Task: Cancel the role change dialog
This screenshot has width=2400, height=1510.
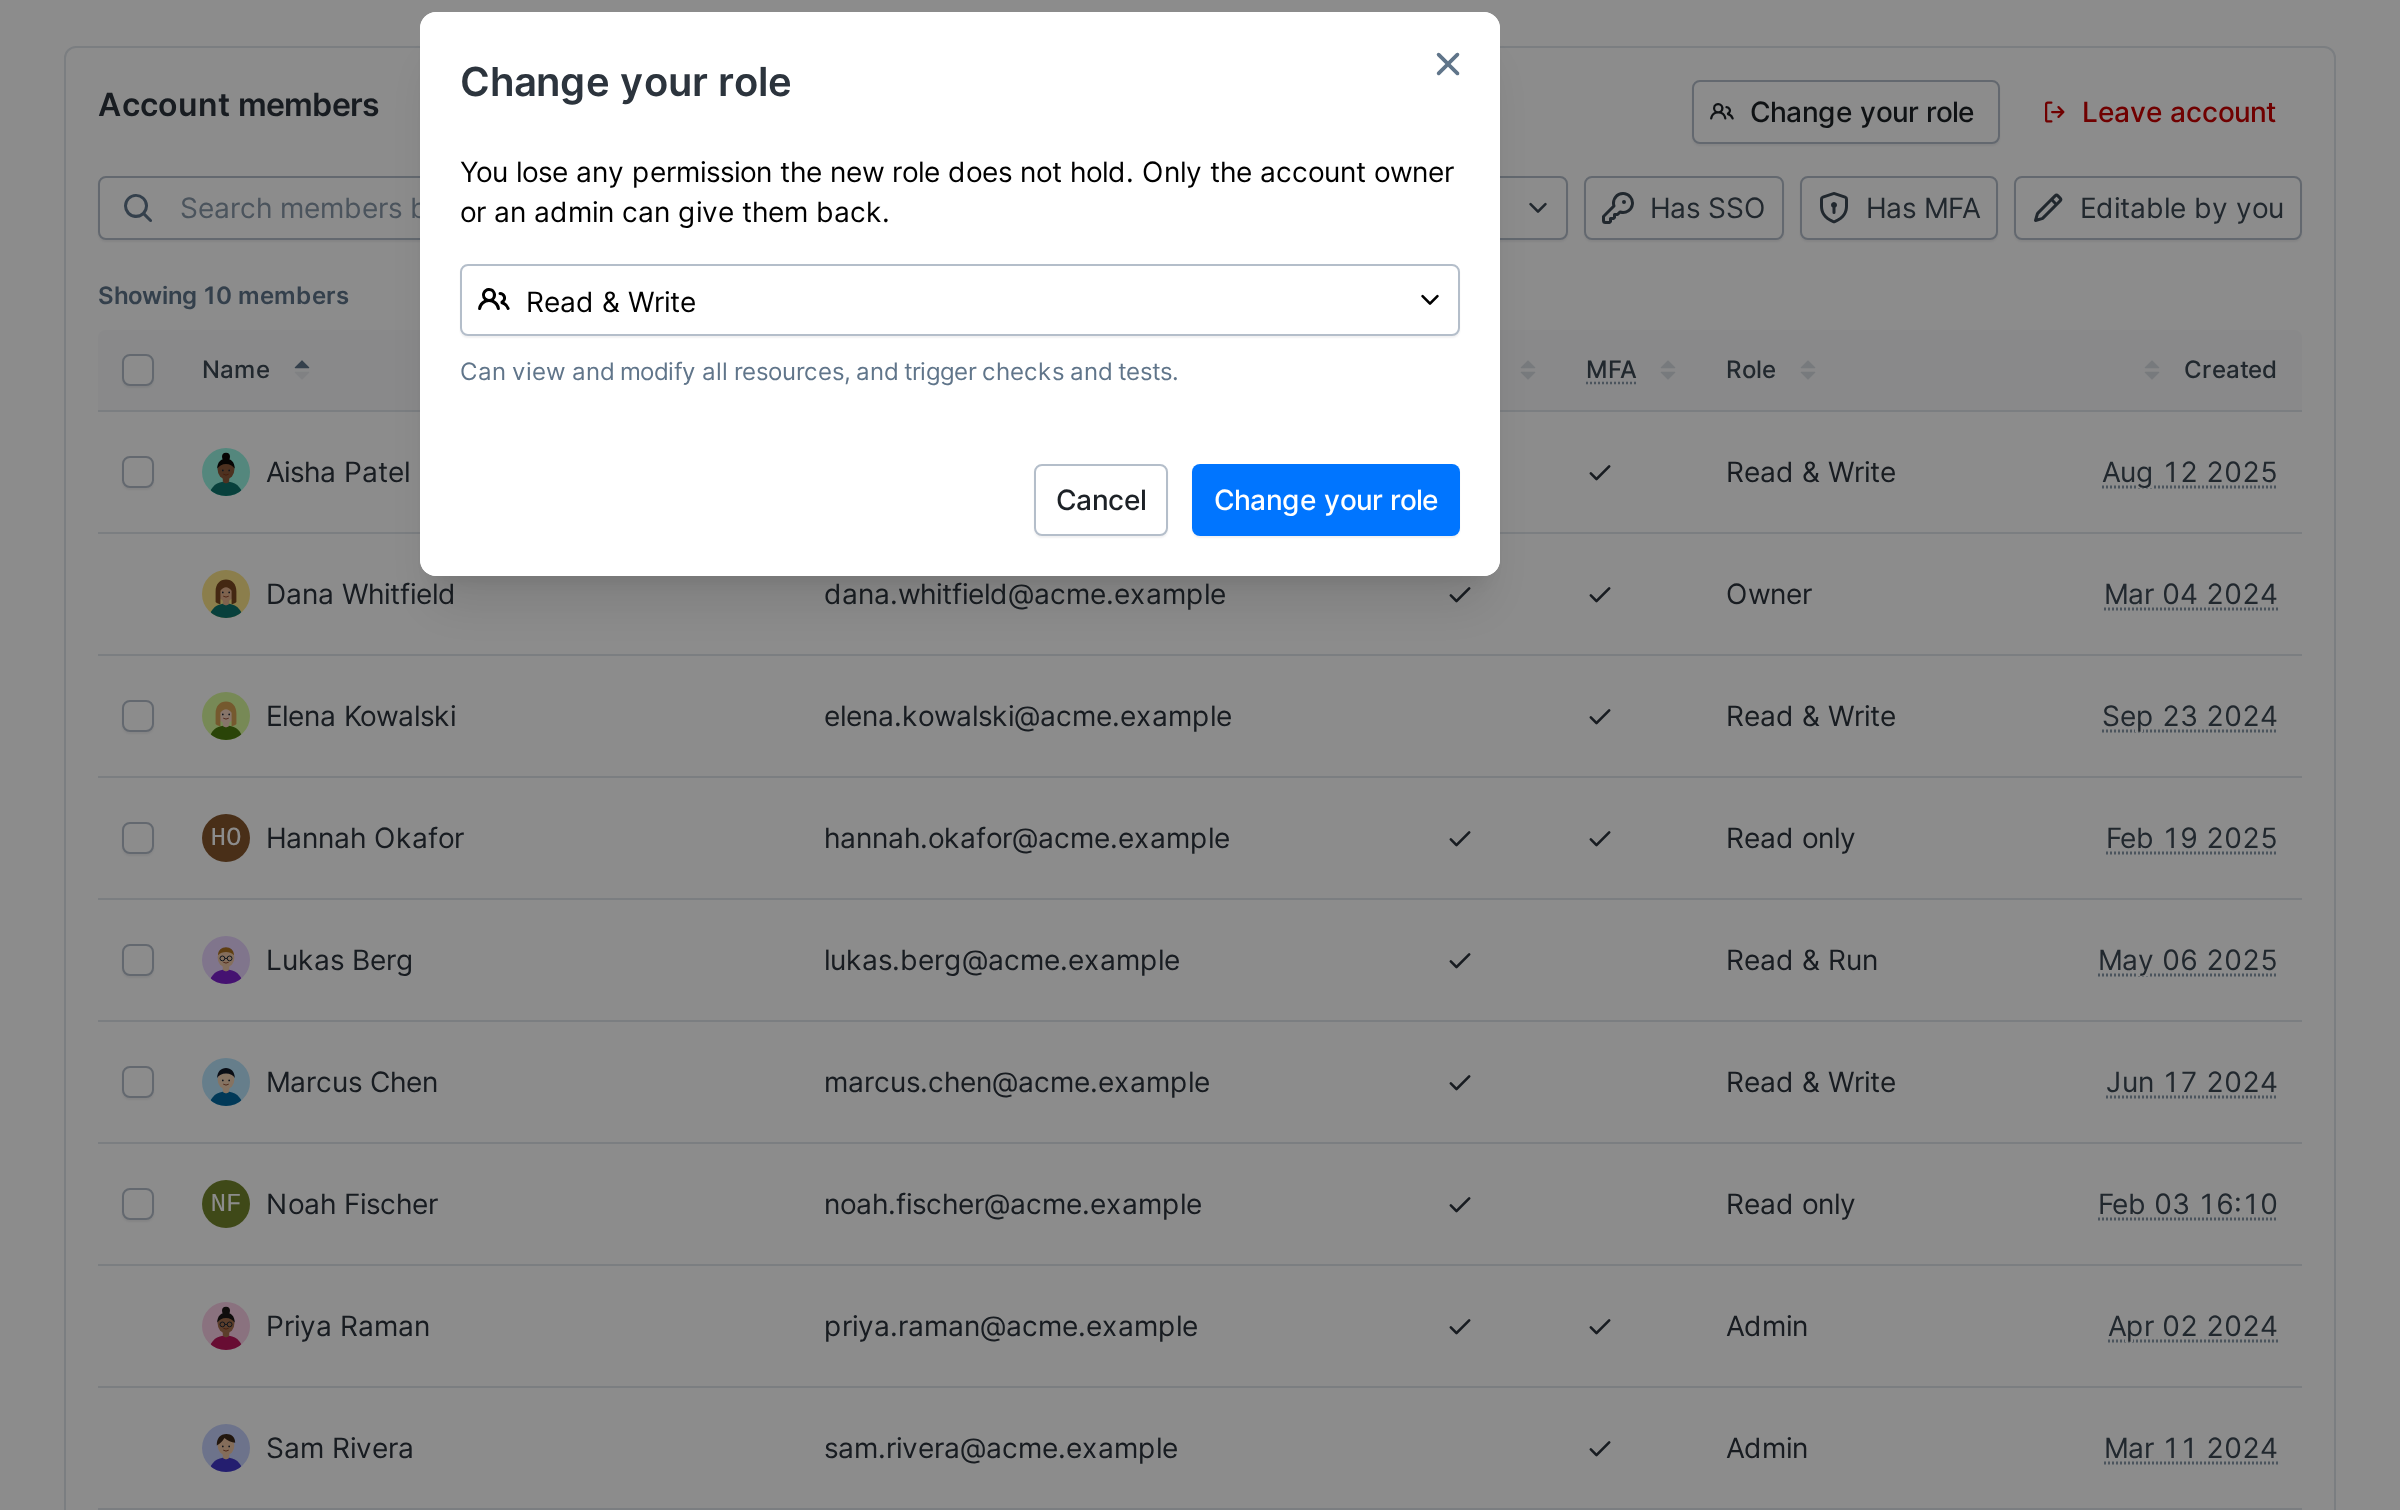Action: point(1100,500)
